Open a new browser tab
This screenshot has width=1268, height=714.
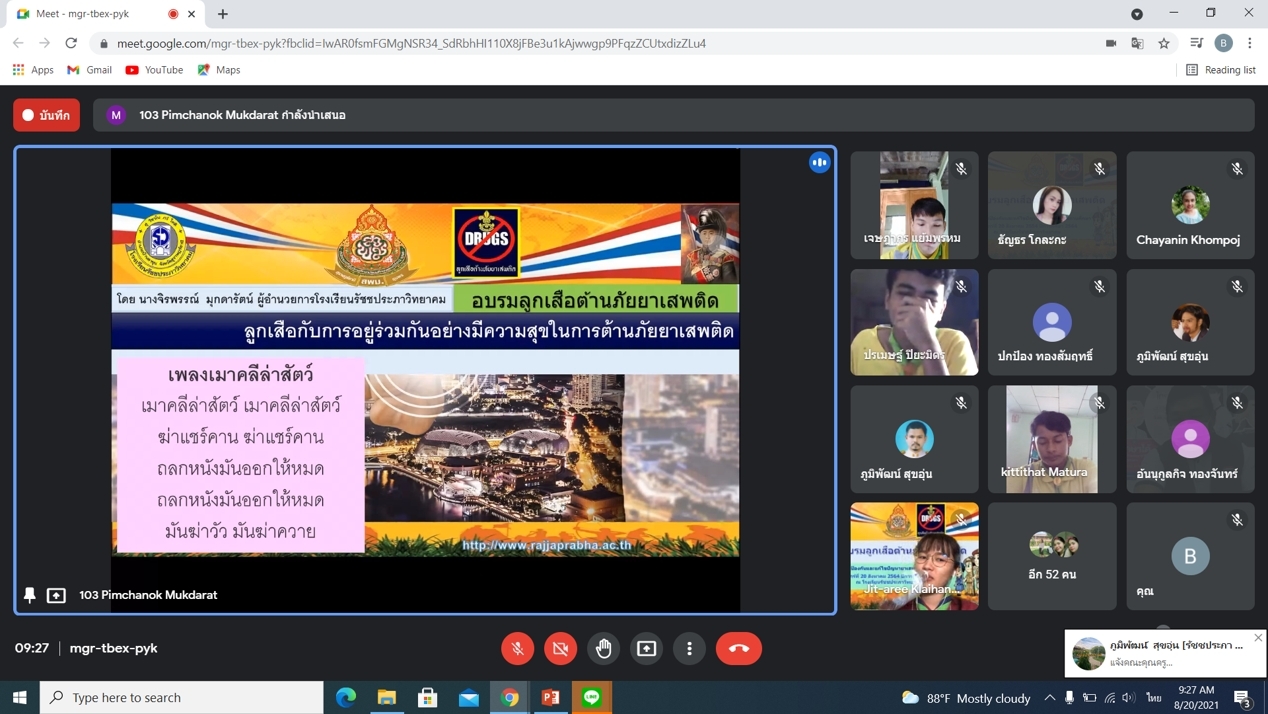tap(223, 14)
